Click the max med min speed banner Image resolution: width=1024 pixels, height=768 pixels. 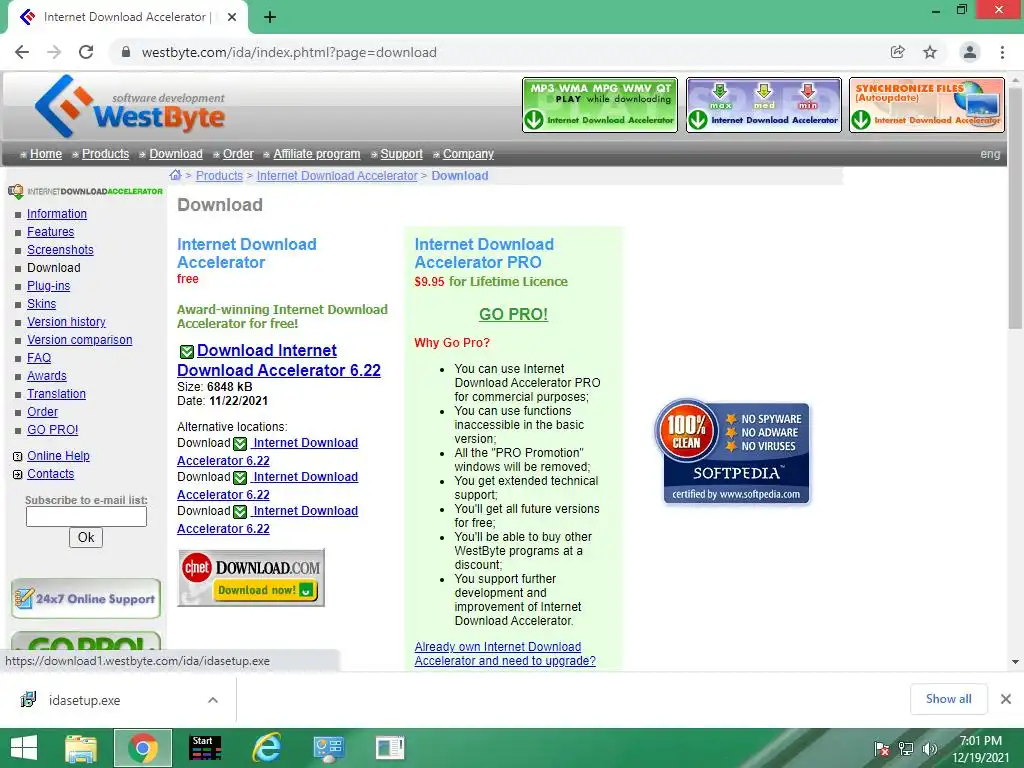tap(763, 105)
